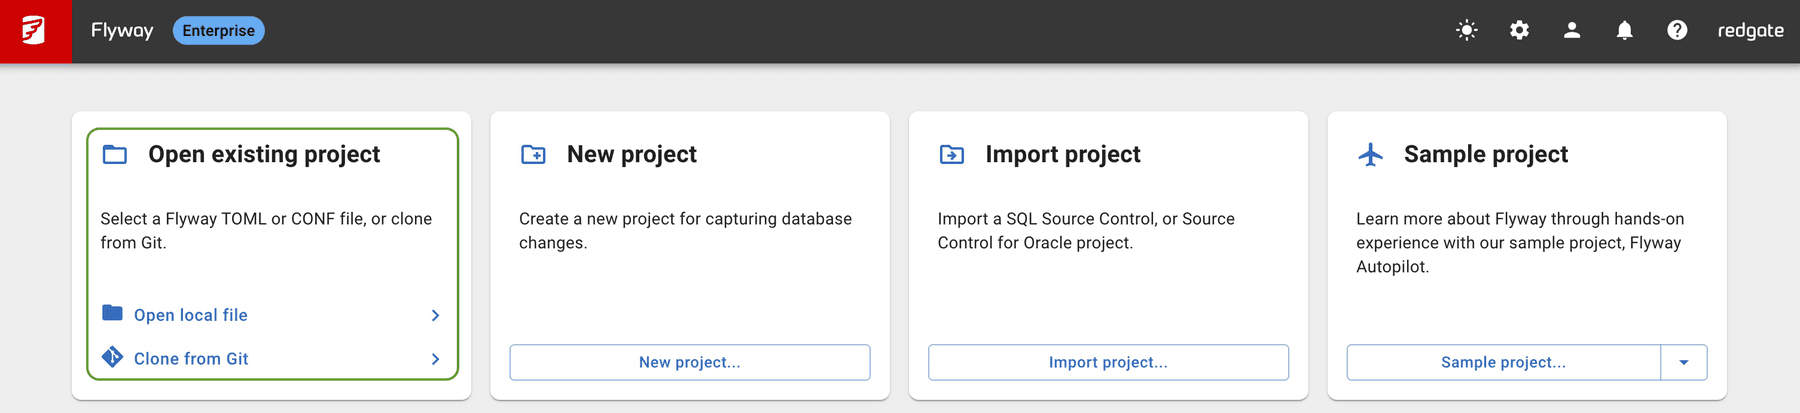Click the 'Learn more about Flyway' description

click(x=1520, y=243)
